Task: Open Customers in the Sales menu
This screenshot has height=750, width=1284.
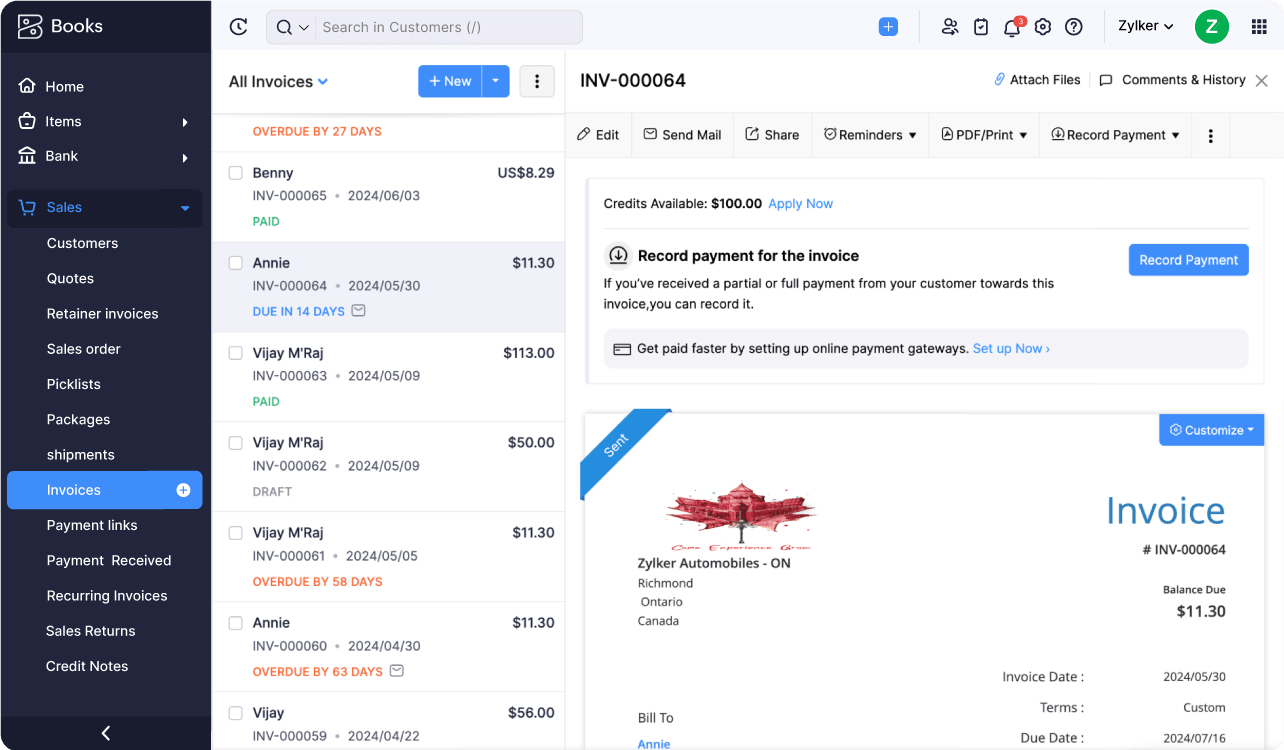Action: point(82,243)
